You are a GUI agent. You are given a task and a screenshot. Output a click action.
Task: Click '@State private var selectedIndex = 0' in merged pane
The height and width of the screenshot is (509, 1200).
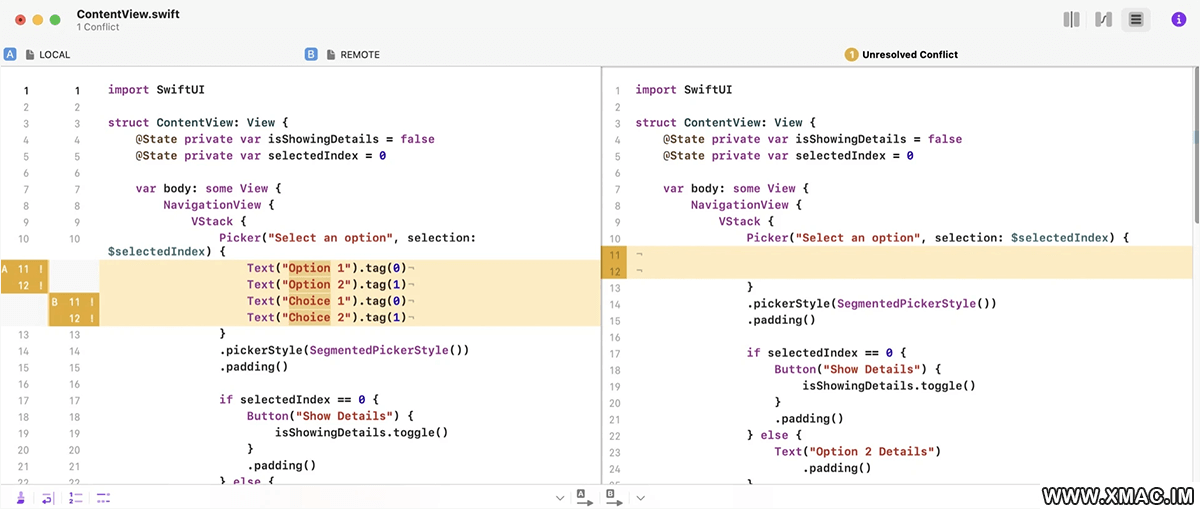click(x=788, y=156)
